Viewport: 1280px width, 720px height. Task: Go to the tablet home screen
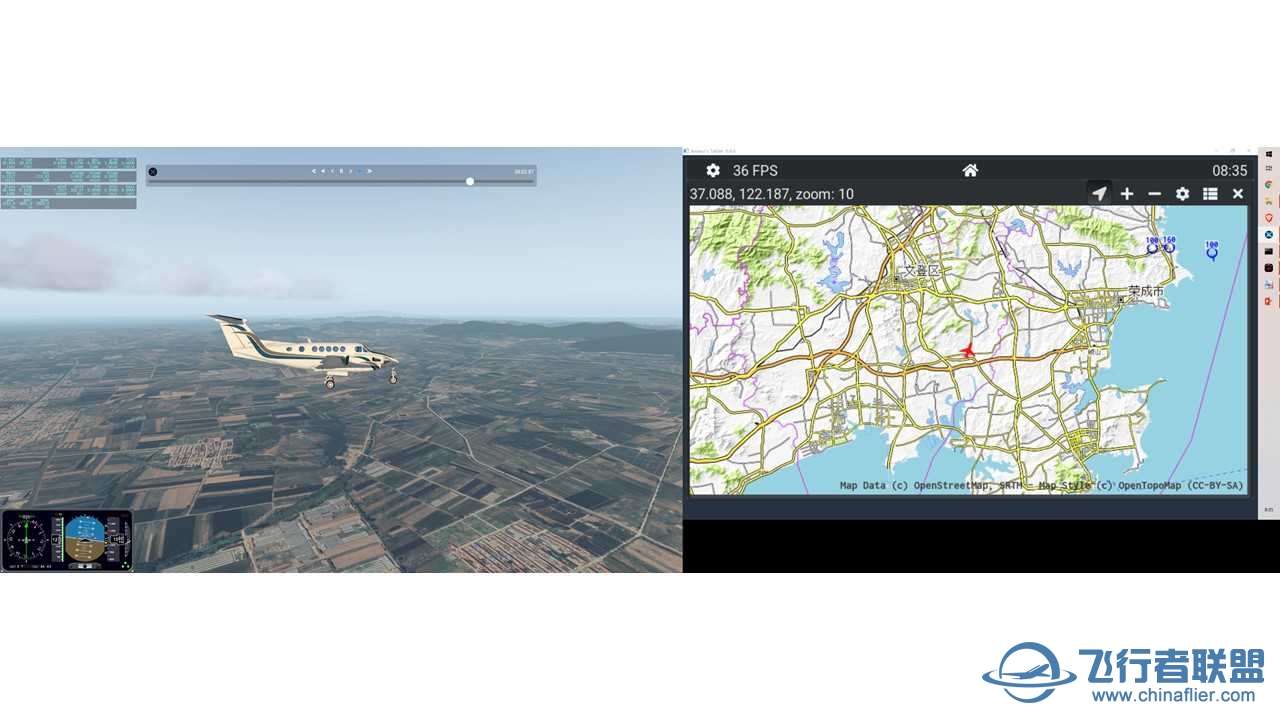pyautogui.click(x=970, y=171)
